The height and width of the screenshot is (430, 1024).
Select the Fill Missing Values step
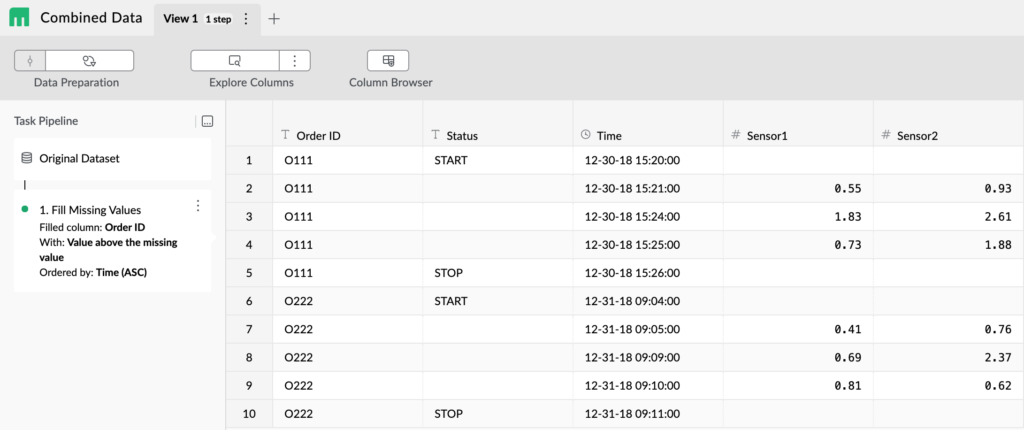(112, 240)
